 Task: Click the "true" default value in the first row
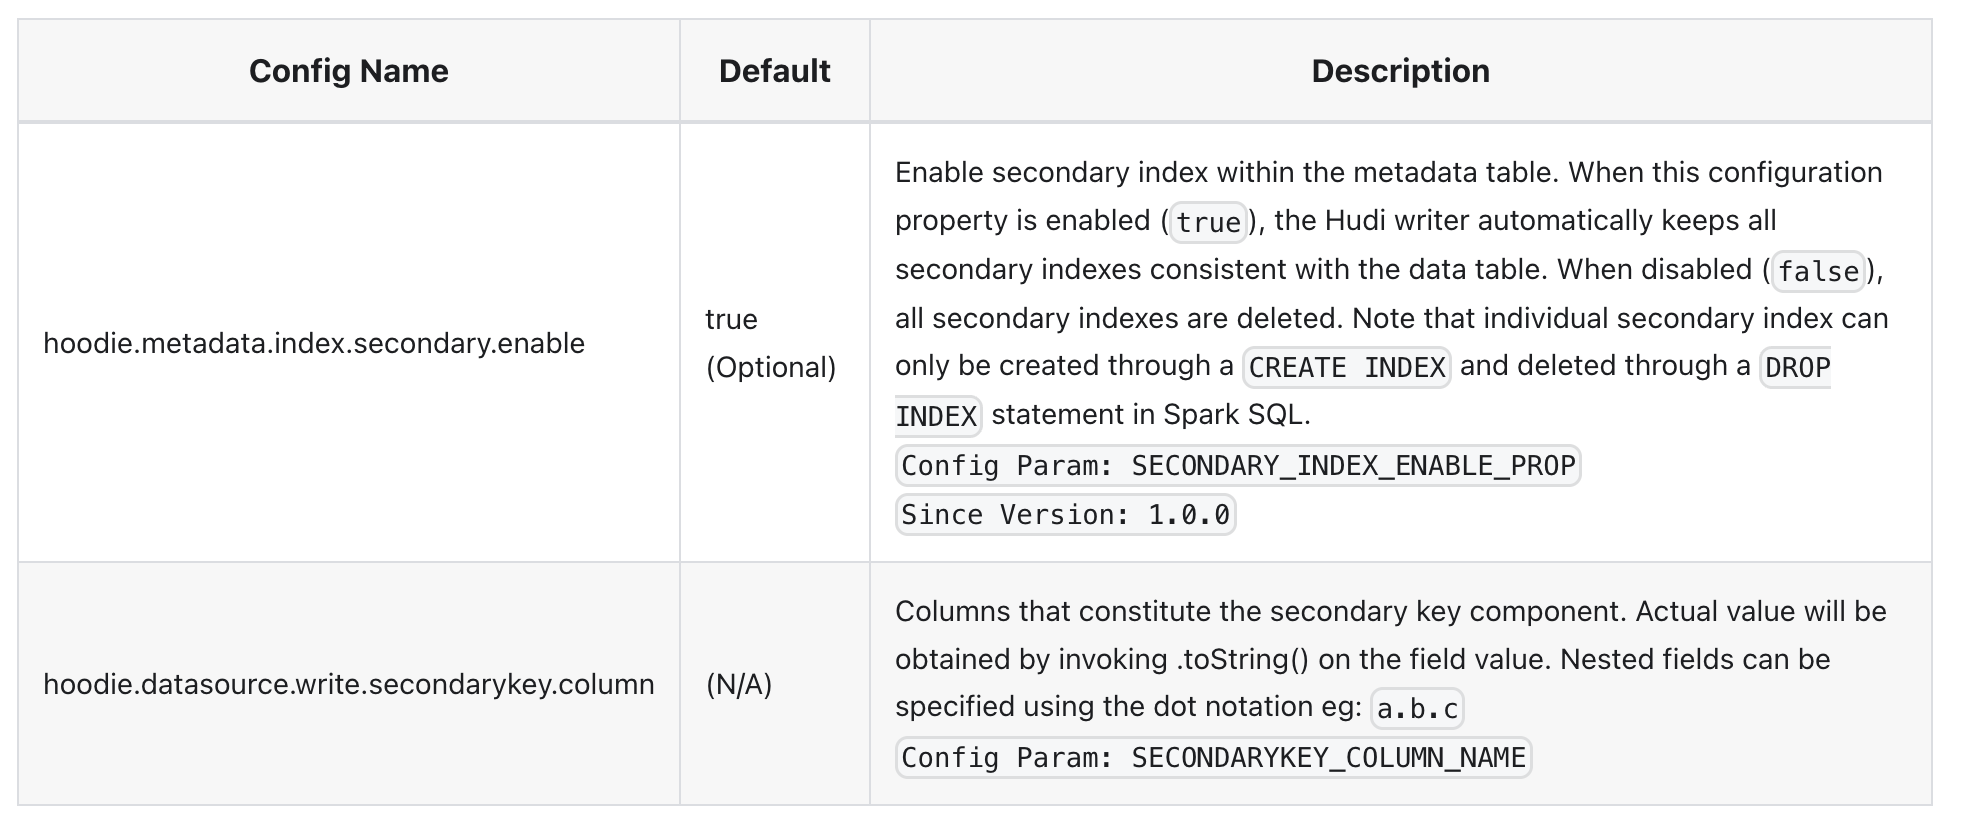731,319
